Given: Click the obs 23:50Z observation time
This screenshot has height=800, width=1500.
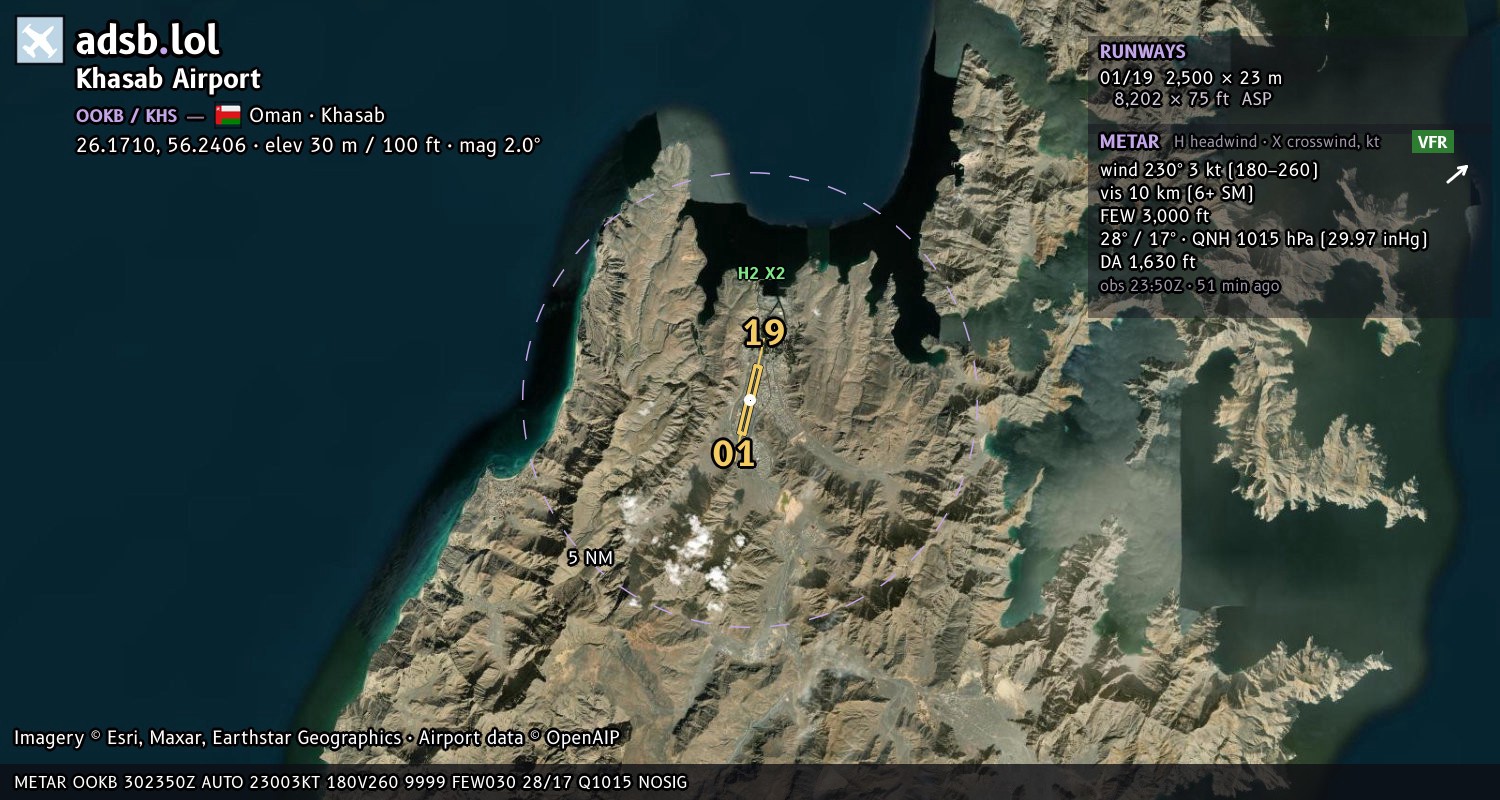Looking at the screenshot, I should [x=1189, y=286].
